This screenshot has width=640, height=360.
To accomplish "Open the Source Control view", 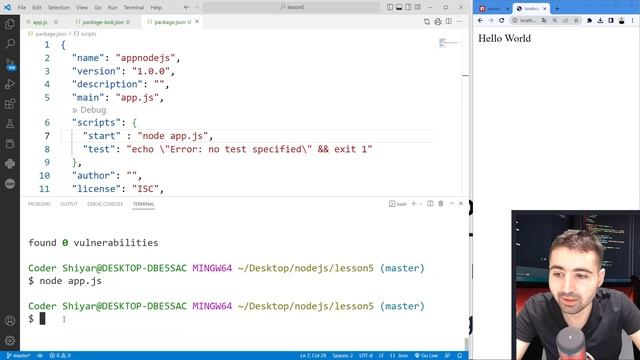I will [x=10, y=64].
